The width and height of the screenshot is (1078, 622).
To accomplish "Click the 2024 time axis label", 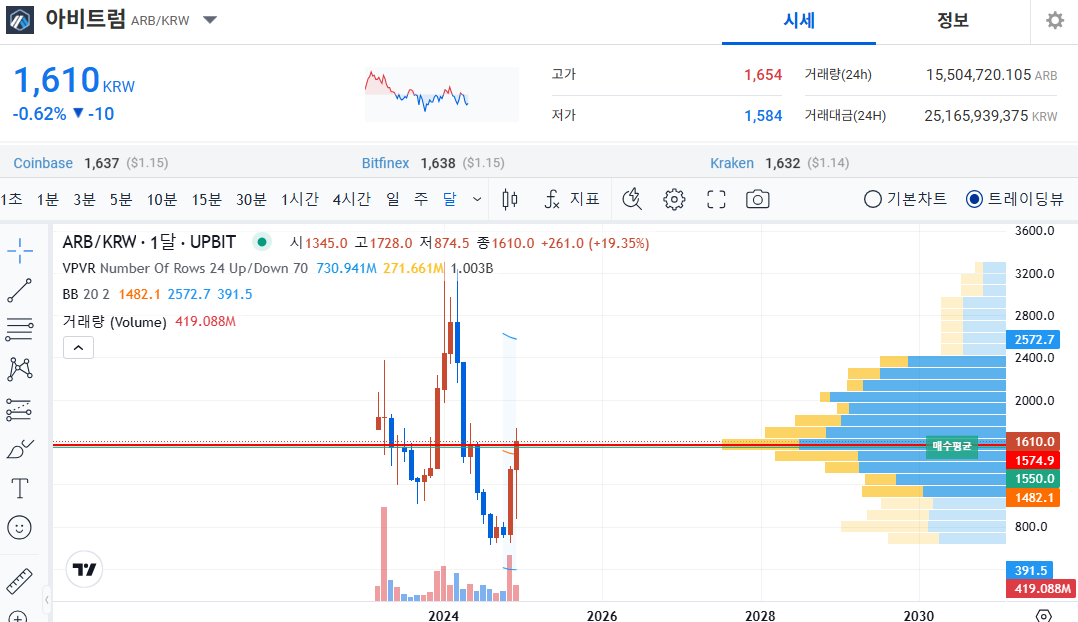I will (x=443, y=615).
